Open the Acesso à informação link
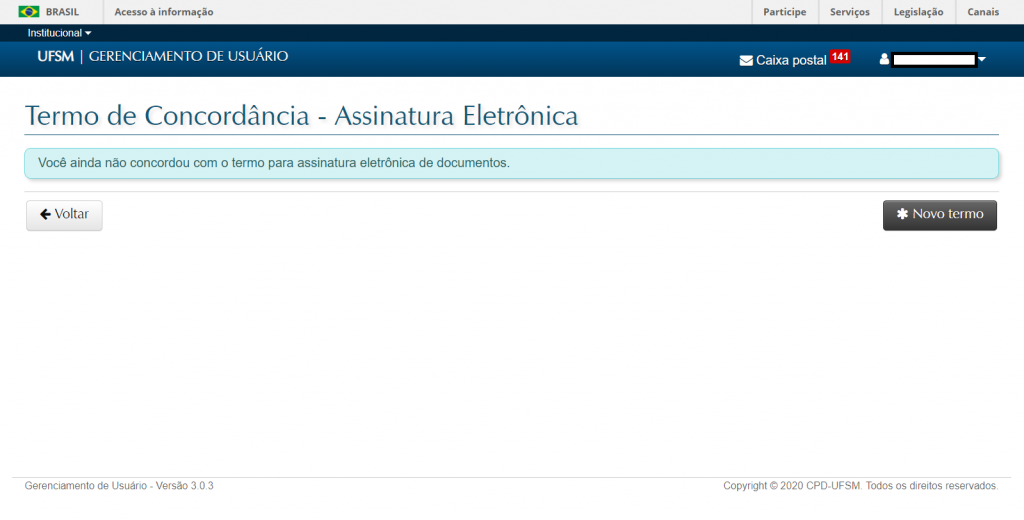 [x=164, y=12]
